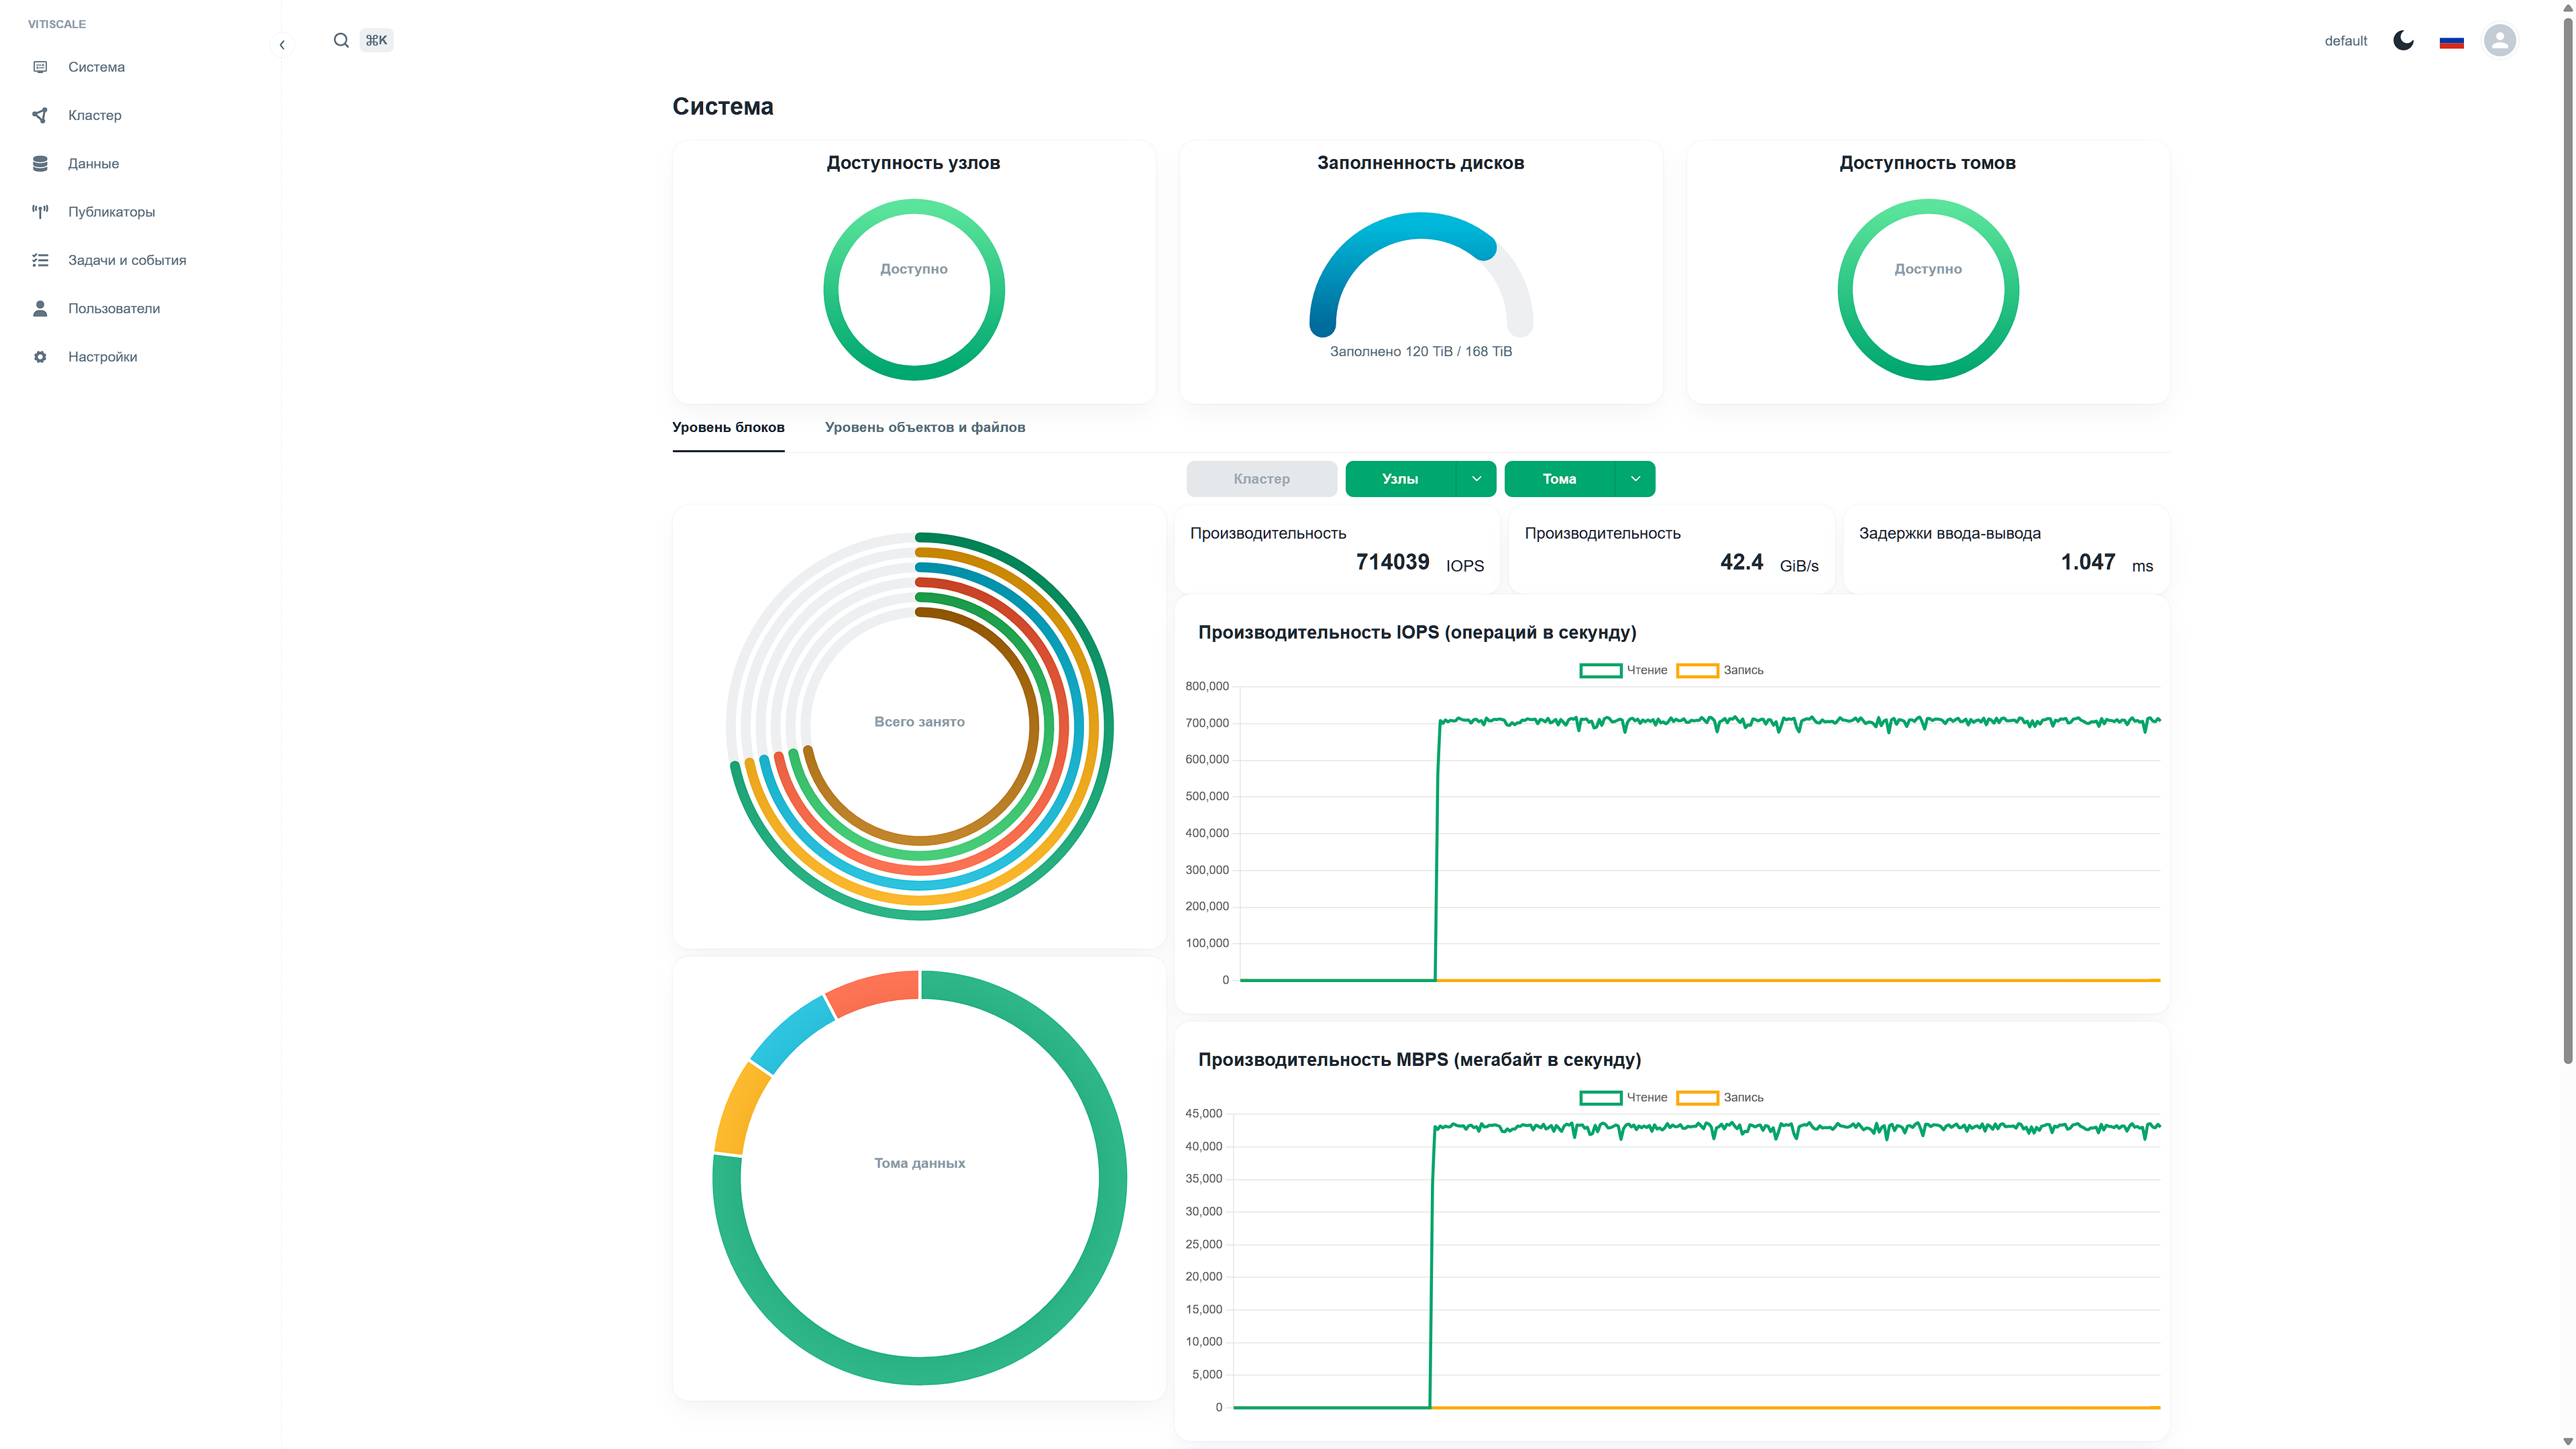Click the Кластер share icon in sidebar
Image resolution: width=2576 pixels, height=1449 pixels.
(x=40, y=115)
